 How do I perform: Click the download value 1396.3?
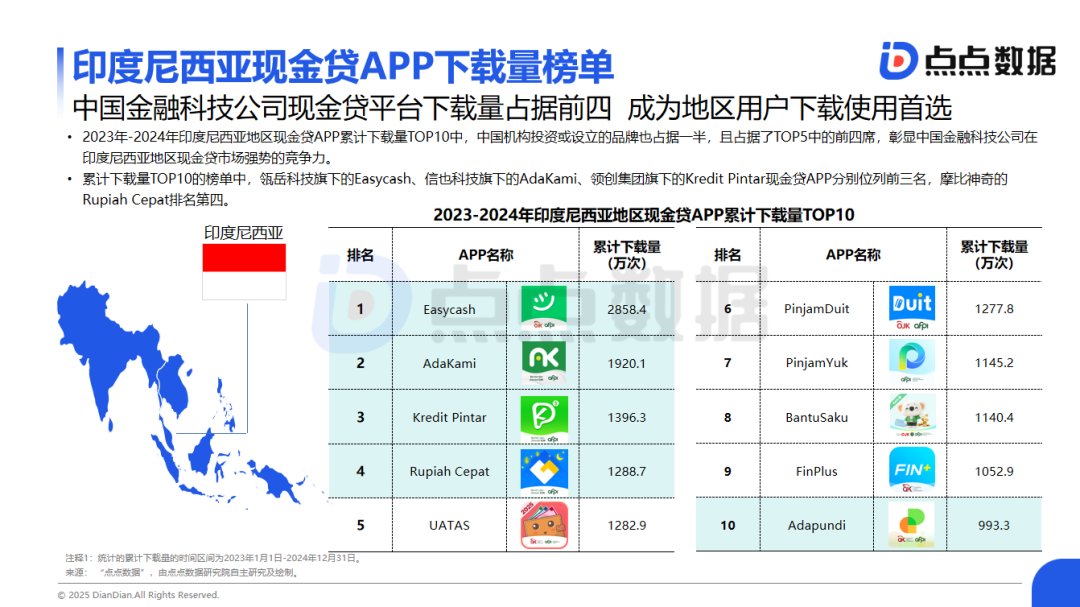627,418
